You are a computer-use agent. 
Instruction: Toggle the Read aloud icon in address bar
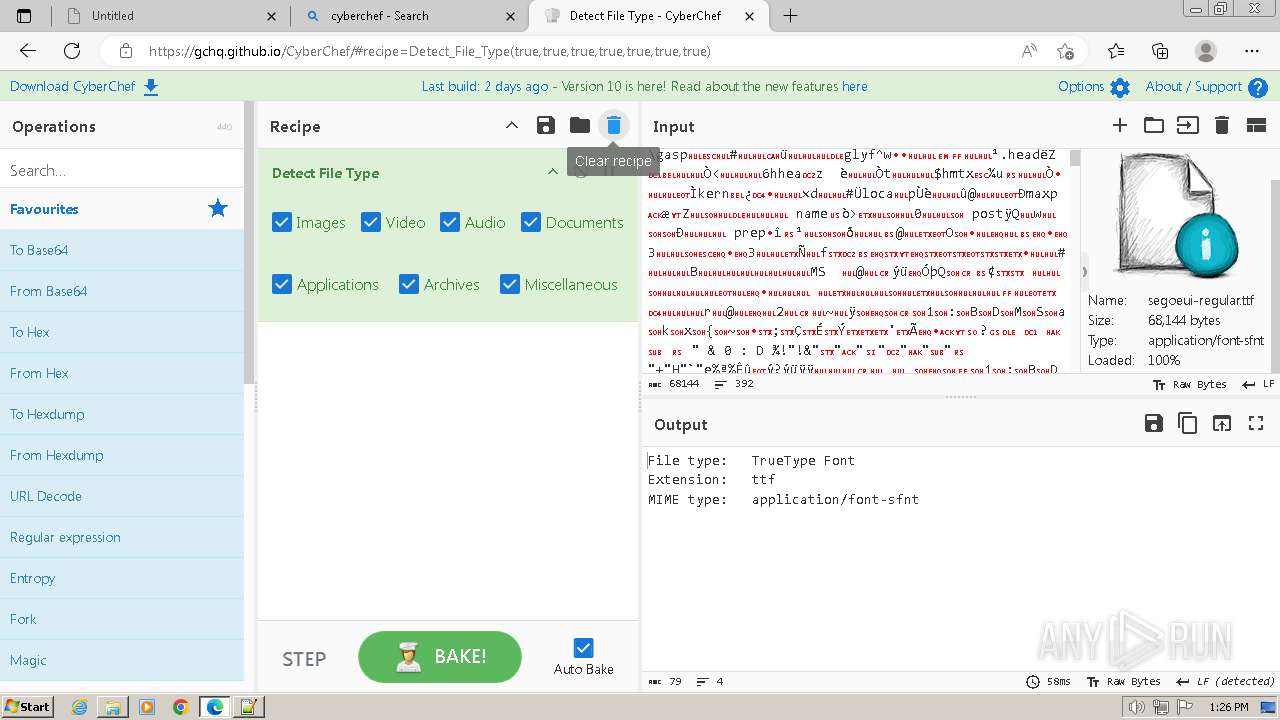pyautogui.click(x=1029, y=51)
